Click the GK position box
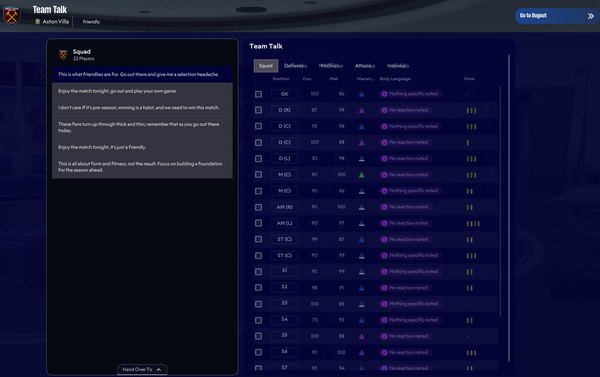600x377 pixels. click(x=284, y=94)
